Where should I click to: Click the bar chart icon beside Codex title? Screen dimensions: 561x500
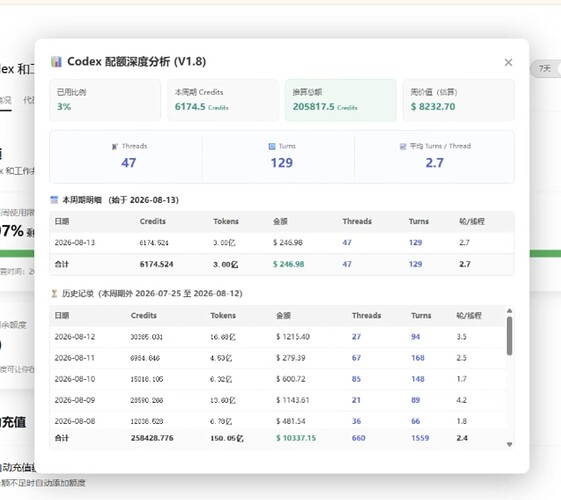pyautogui.click(x=56, y=62)
